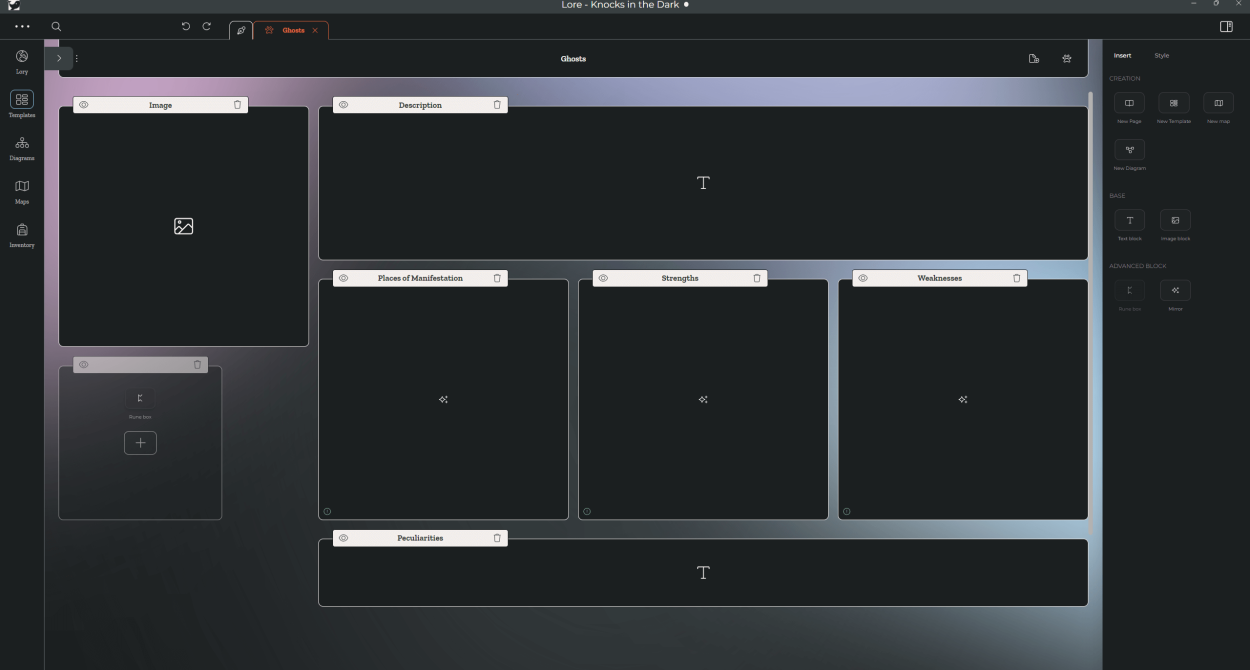The height and width of the screenshot is (670, 1250).
Task: Switch to the Style tab
Action: (1161, 56)
